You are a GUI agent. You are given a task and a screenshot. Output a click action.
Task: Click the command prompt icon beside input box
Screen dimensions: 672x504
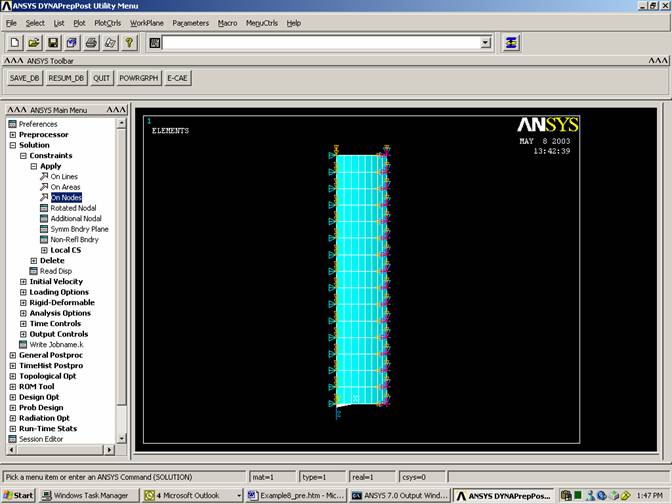(155, 43)
